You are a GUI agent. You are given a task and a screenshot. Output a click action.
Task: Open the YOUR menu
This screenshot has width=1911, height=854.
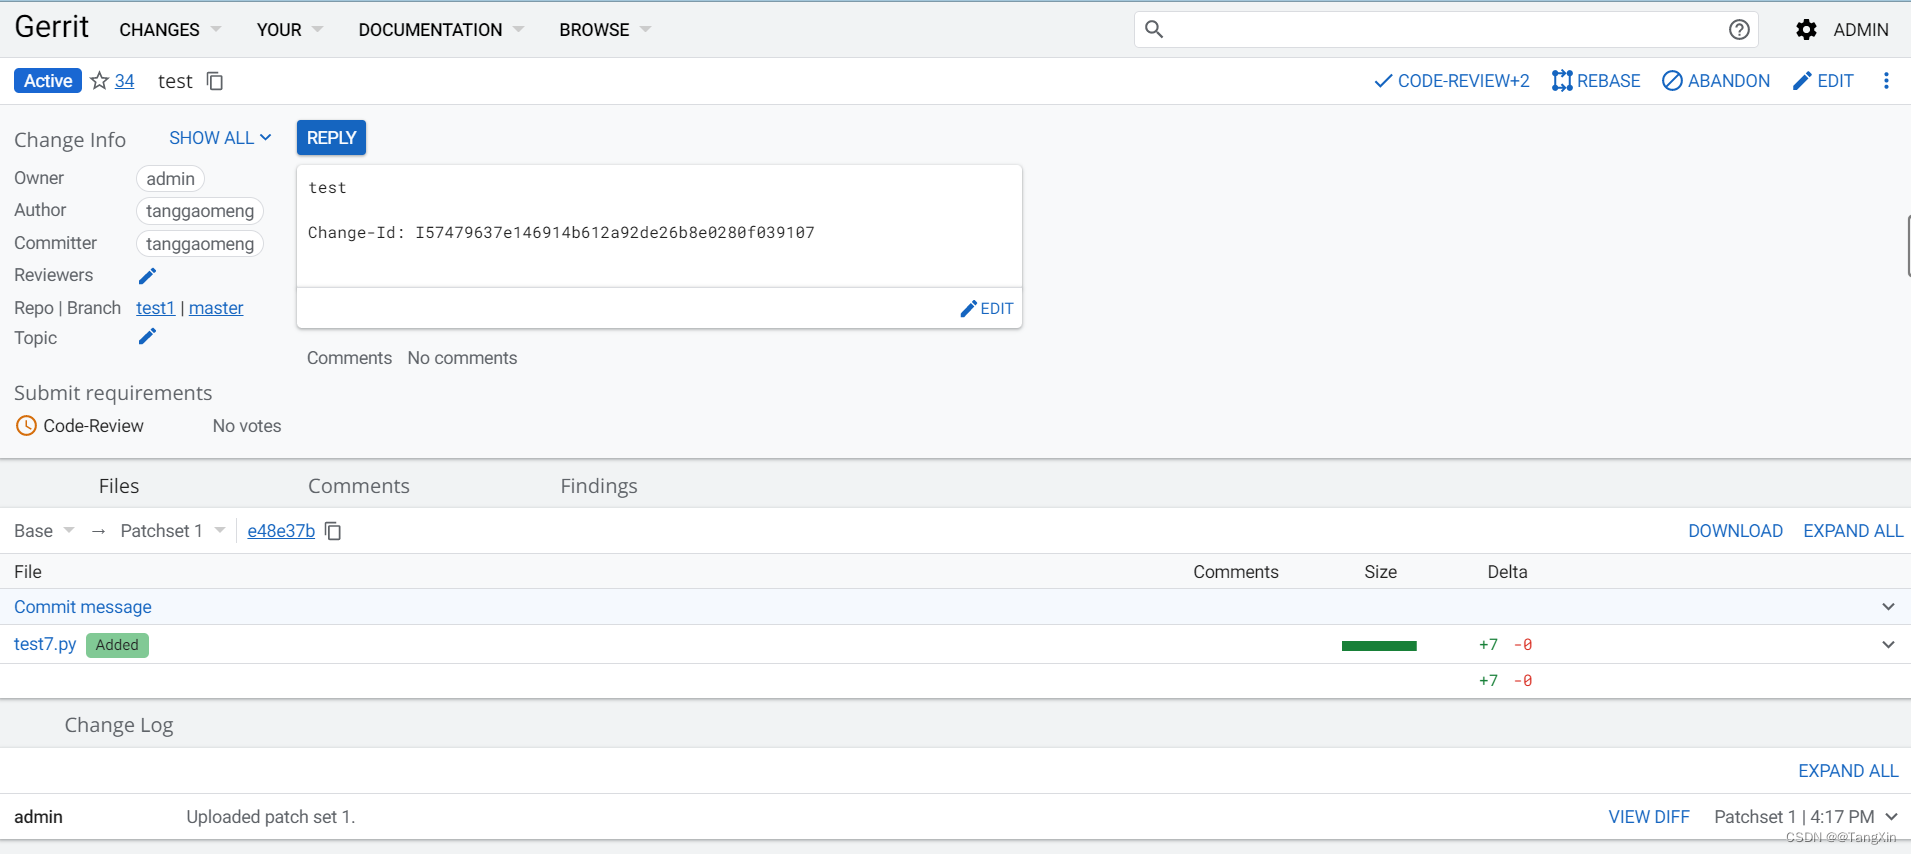tap(289, 30)
